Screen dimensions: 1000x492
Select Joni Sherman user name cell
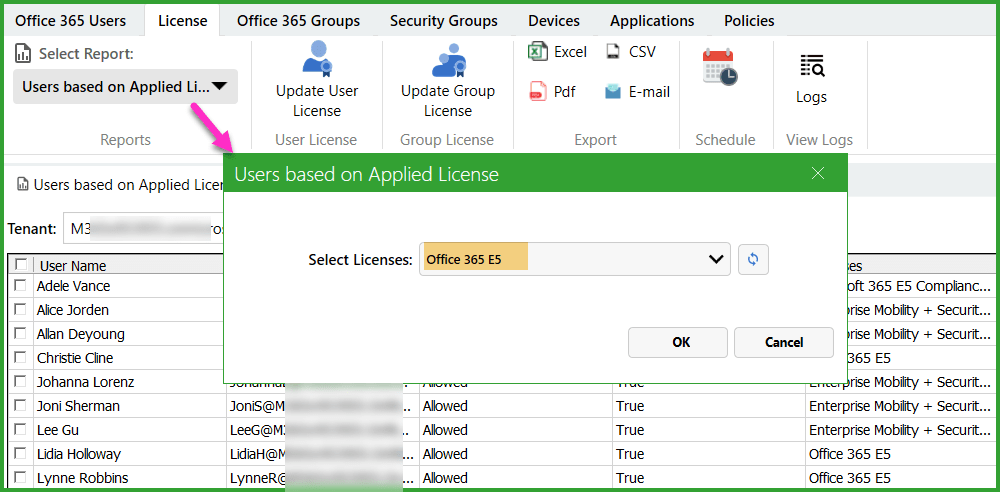[129, 406]
